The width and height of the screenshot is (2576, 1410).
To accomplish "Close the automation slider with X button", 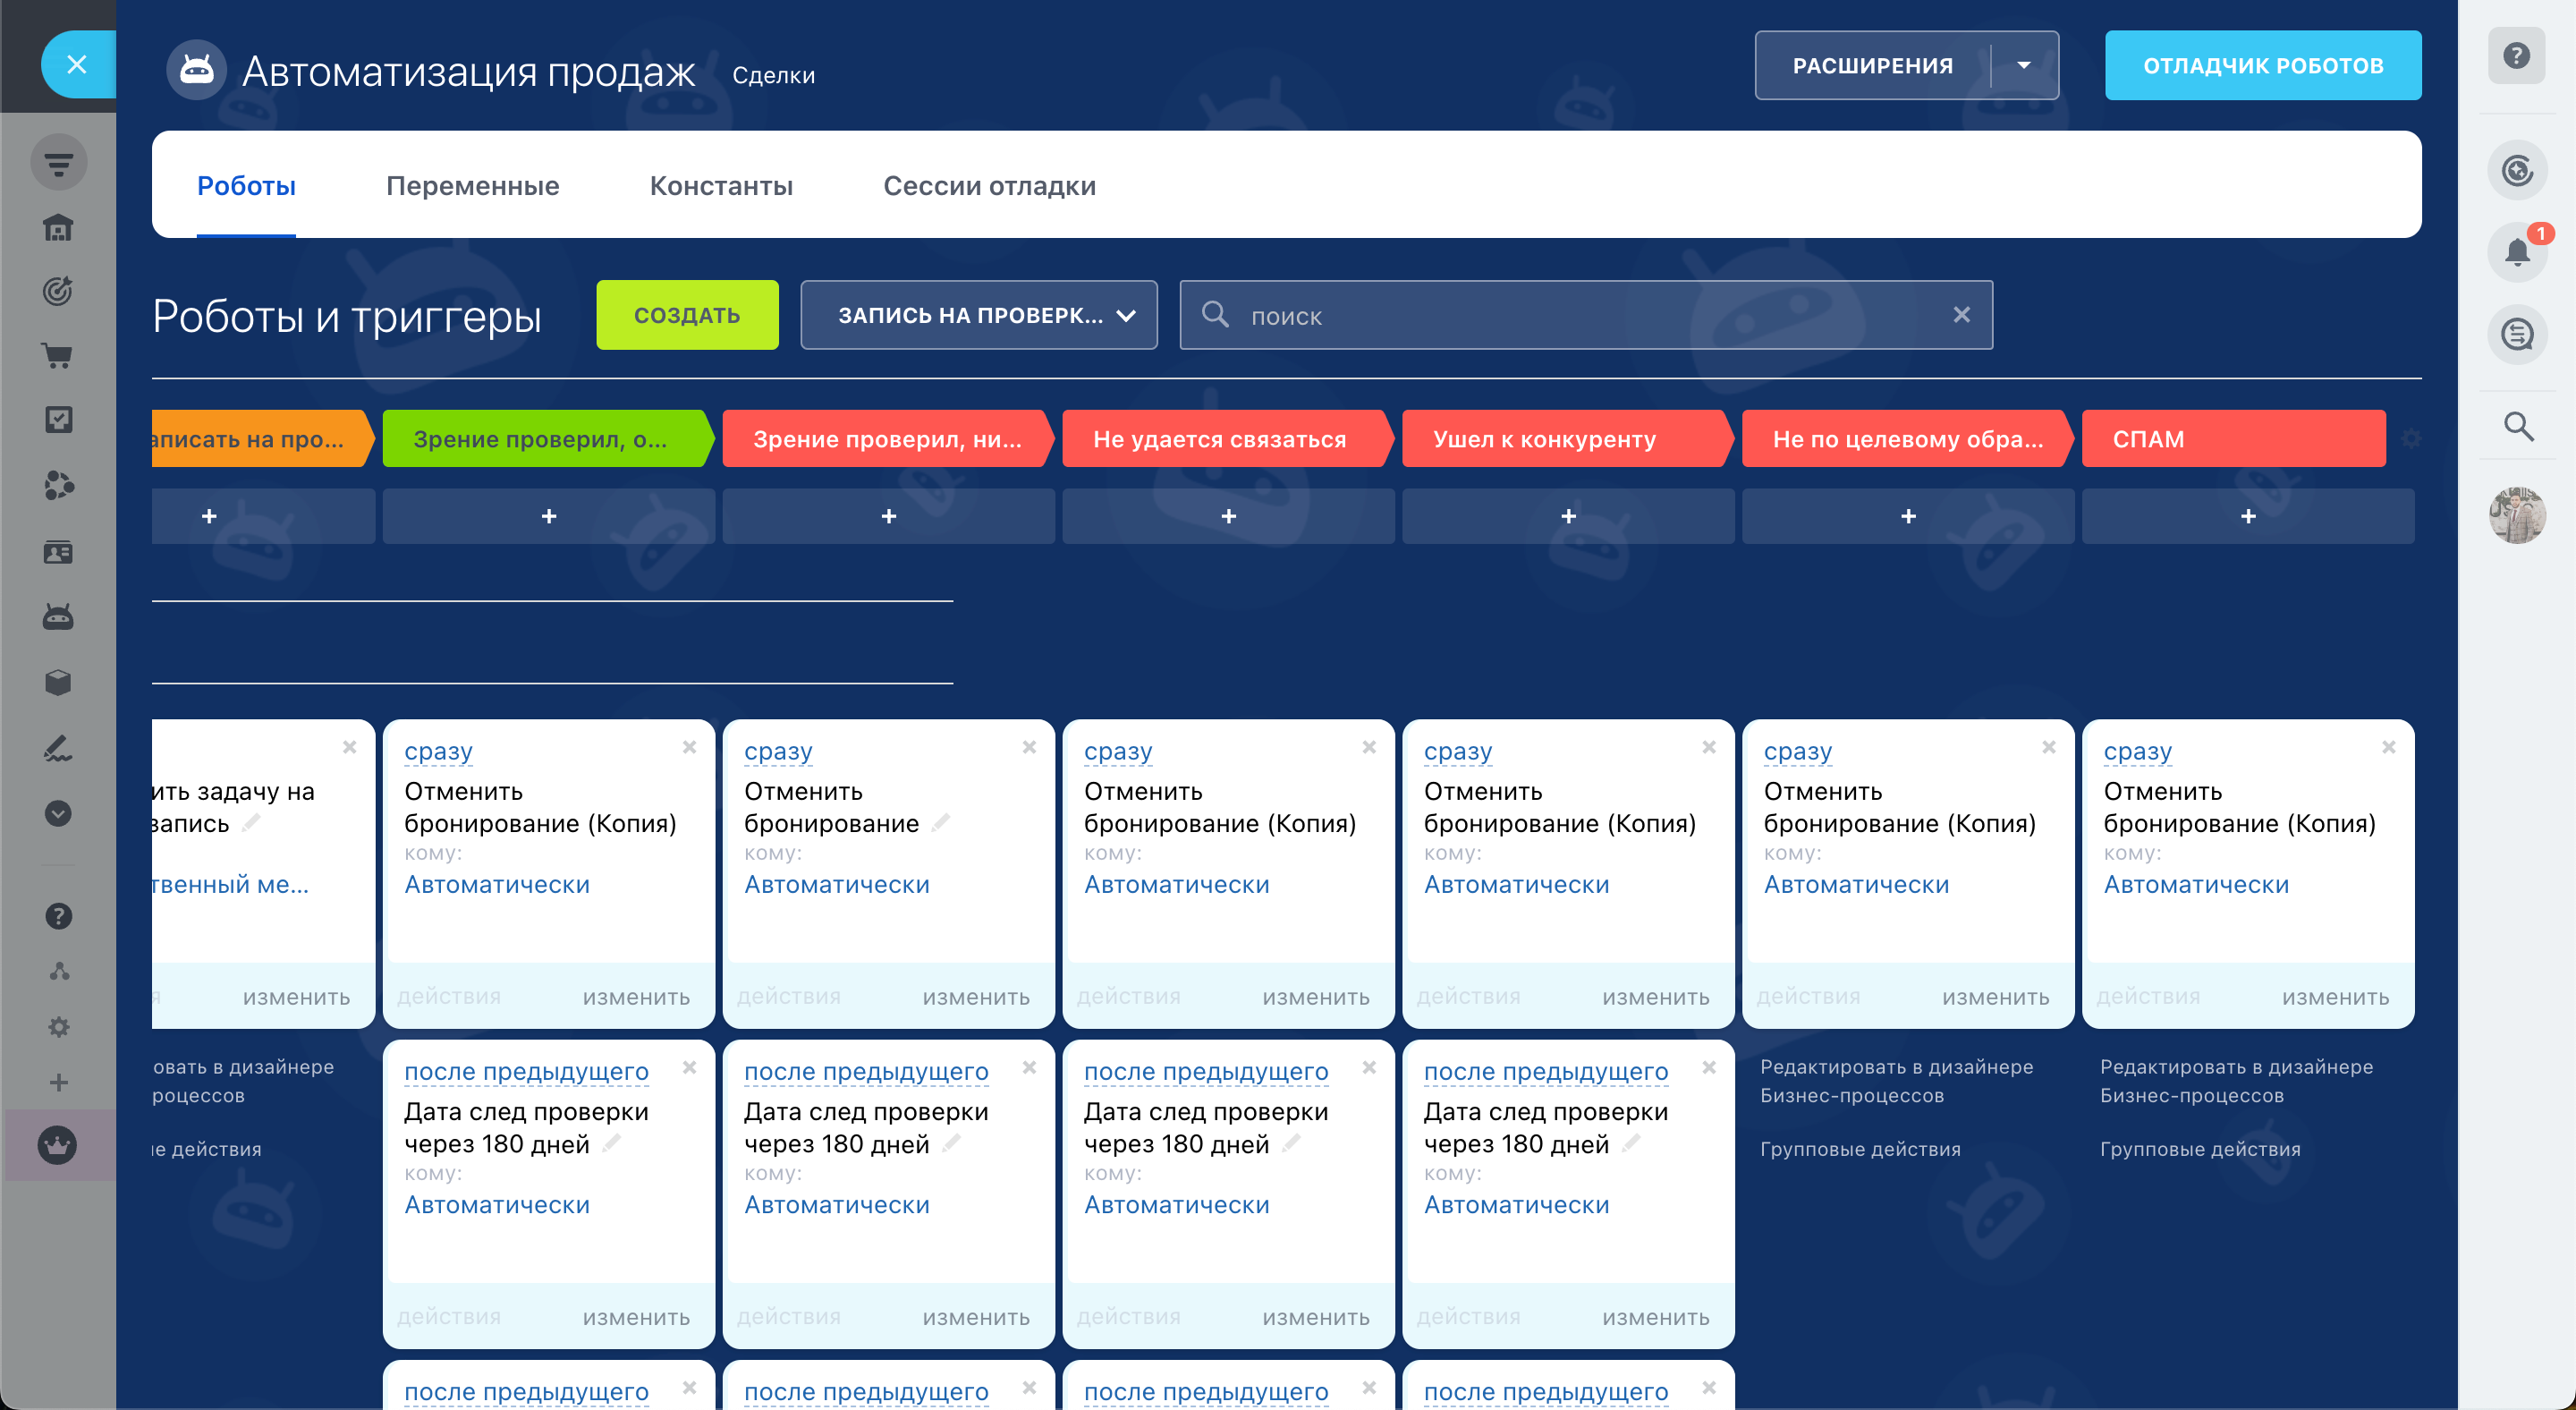I will click(x=77, y=65).
